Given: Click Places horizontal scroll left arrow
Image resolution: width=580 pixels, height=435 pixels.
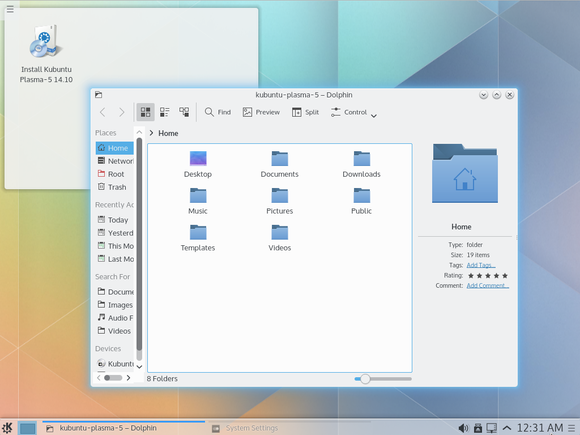Looking at the screenshot, I should [x=98, y=378].
